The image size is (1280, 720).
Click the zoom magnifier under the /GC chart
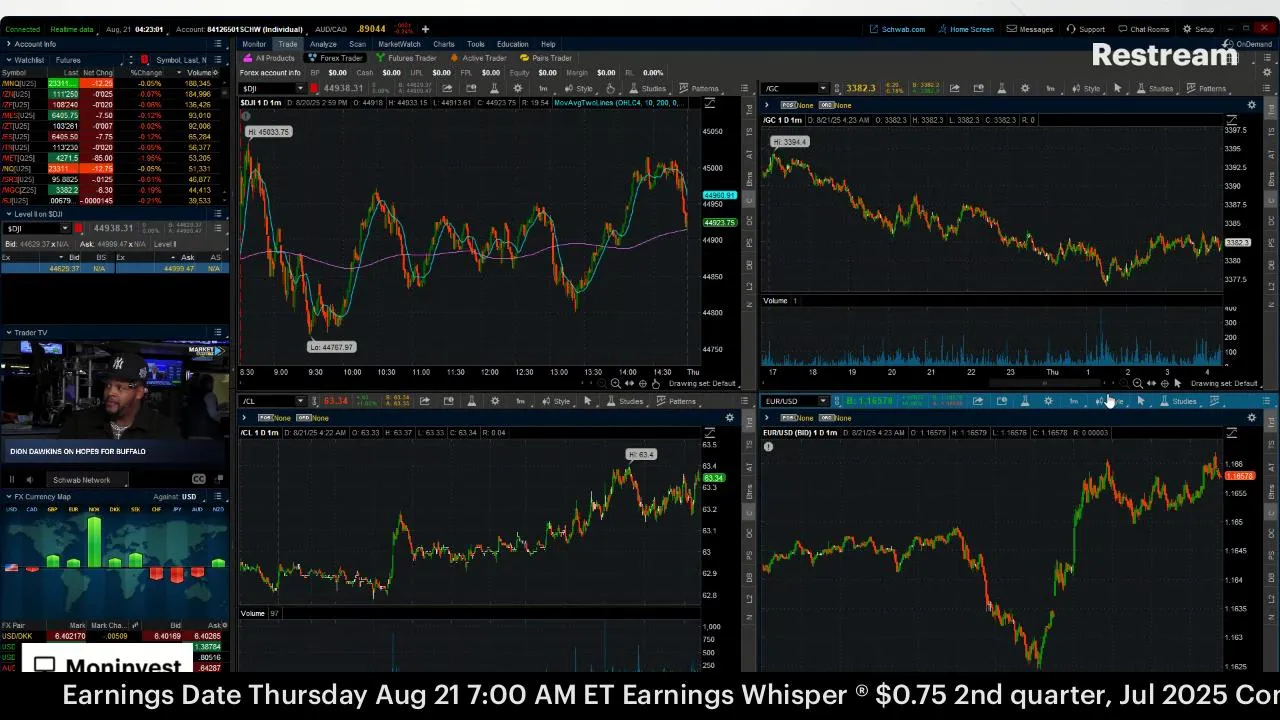click(x=1137, y=383)
